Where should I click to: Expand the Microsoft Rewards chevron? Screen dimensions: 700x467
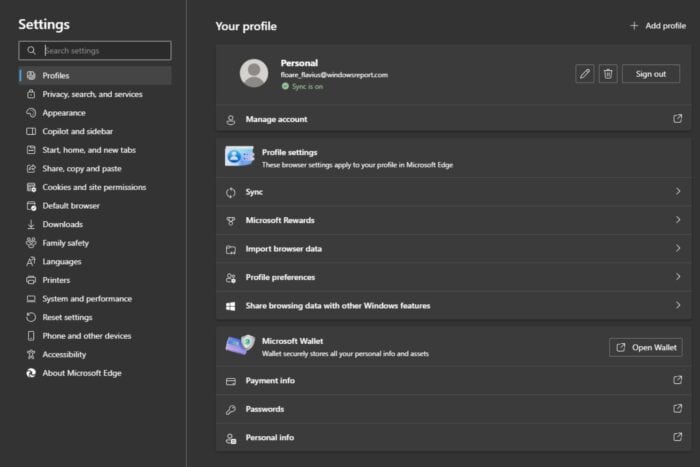coord(678,220)
